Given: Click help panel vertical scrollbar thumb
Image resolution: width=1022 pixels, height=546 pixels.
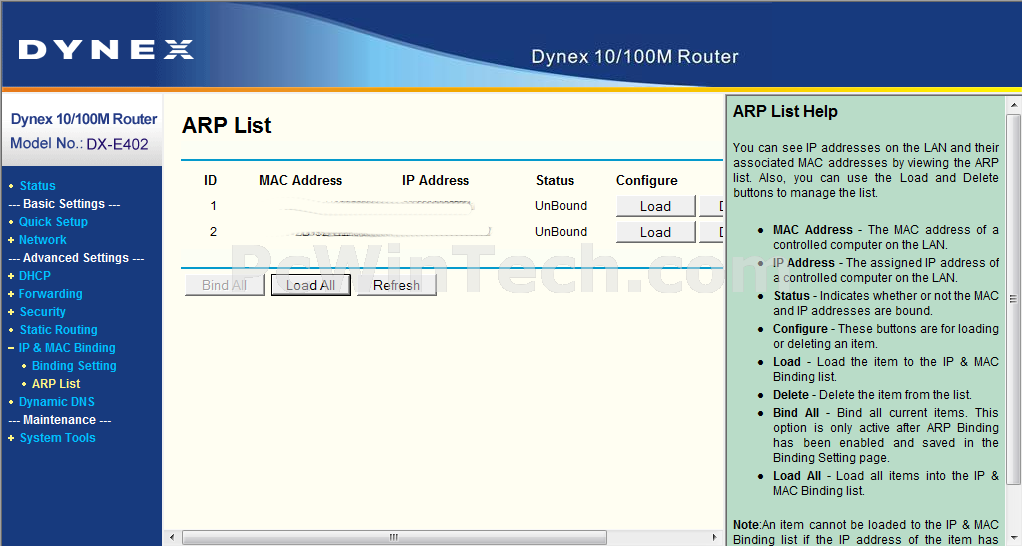Looking at the screenshot, I should 1014,299.
